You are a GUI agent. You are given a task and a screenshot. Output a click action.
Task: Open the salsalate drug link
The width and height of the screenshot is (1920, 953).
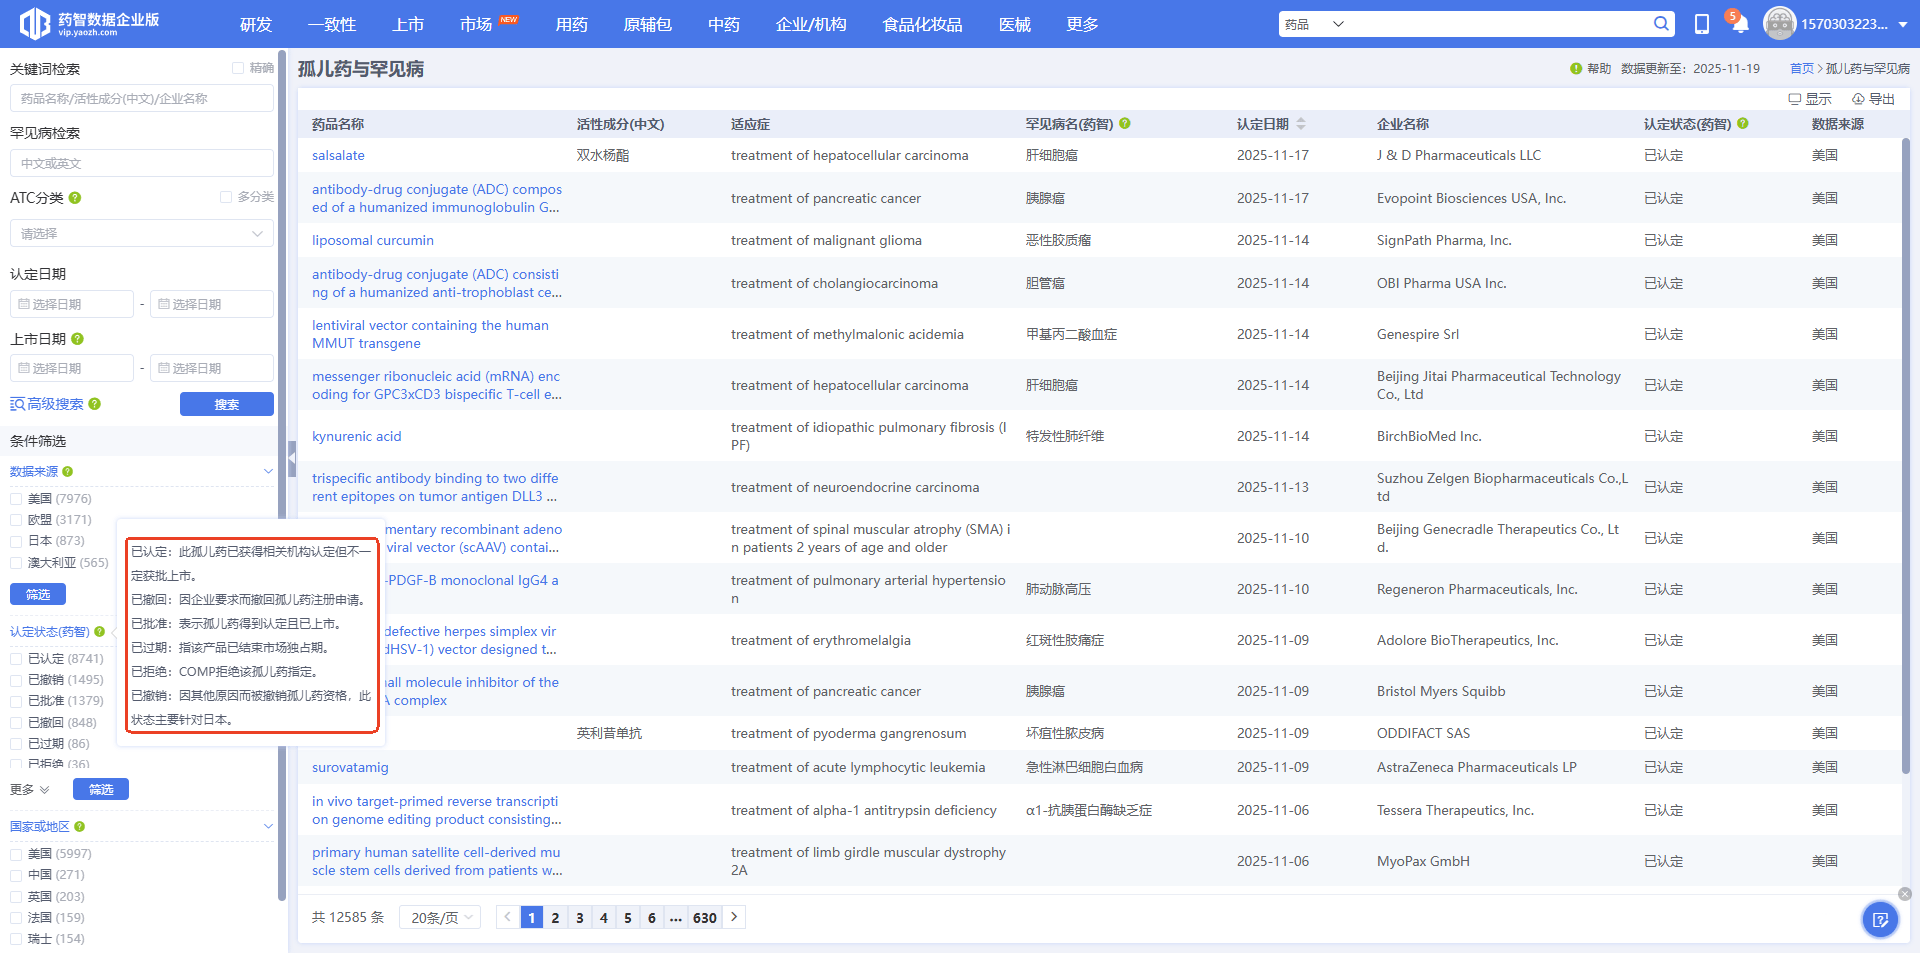point(338,155)
